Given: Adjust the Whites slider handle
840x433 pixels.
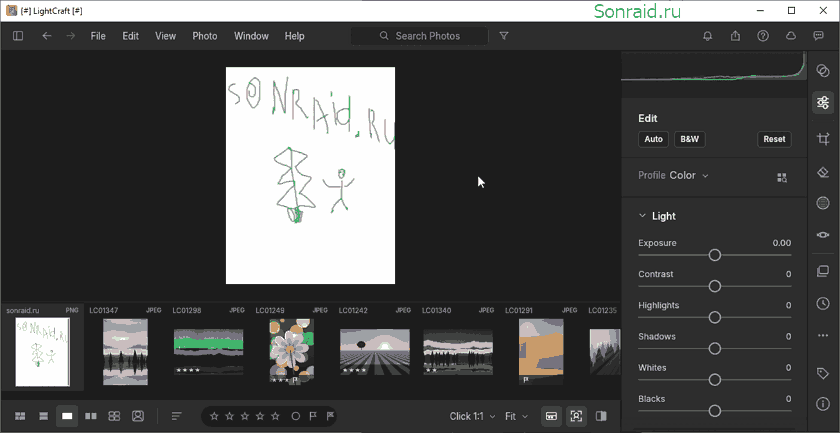Looking at the screenshot, I should [x=715, y=380].
